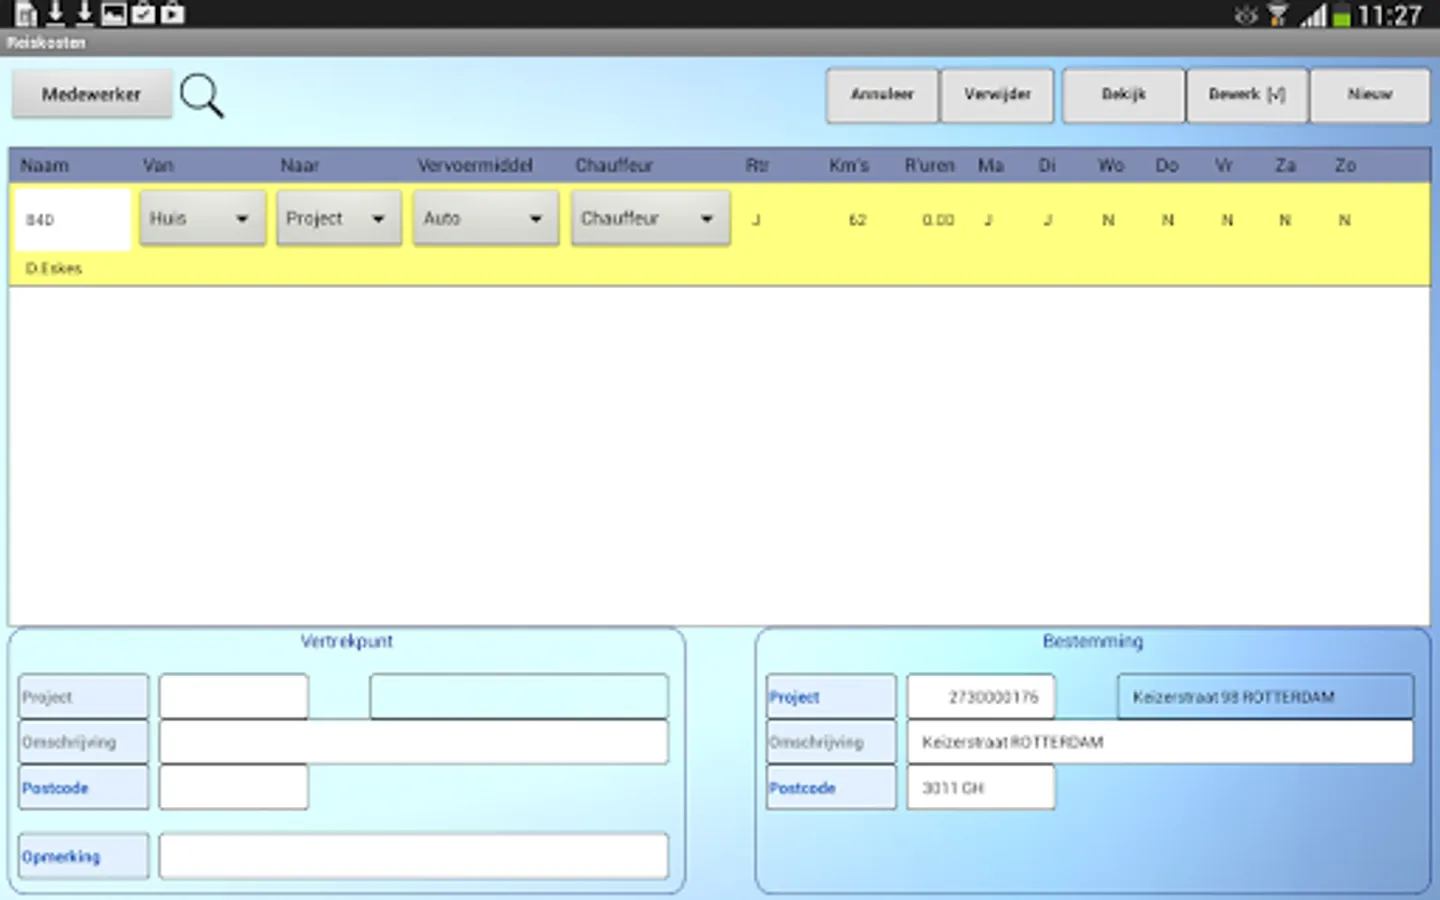The width and height of the screenshot is (1440, 900).
Task: Open the Vervoermiddel dropdown showing Auto
Action: (x=486, y=218)
